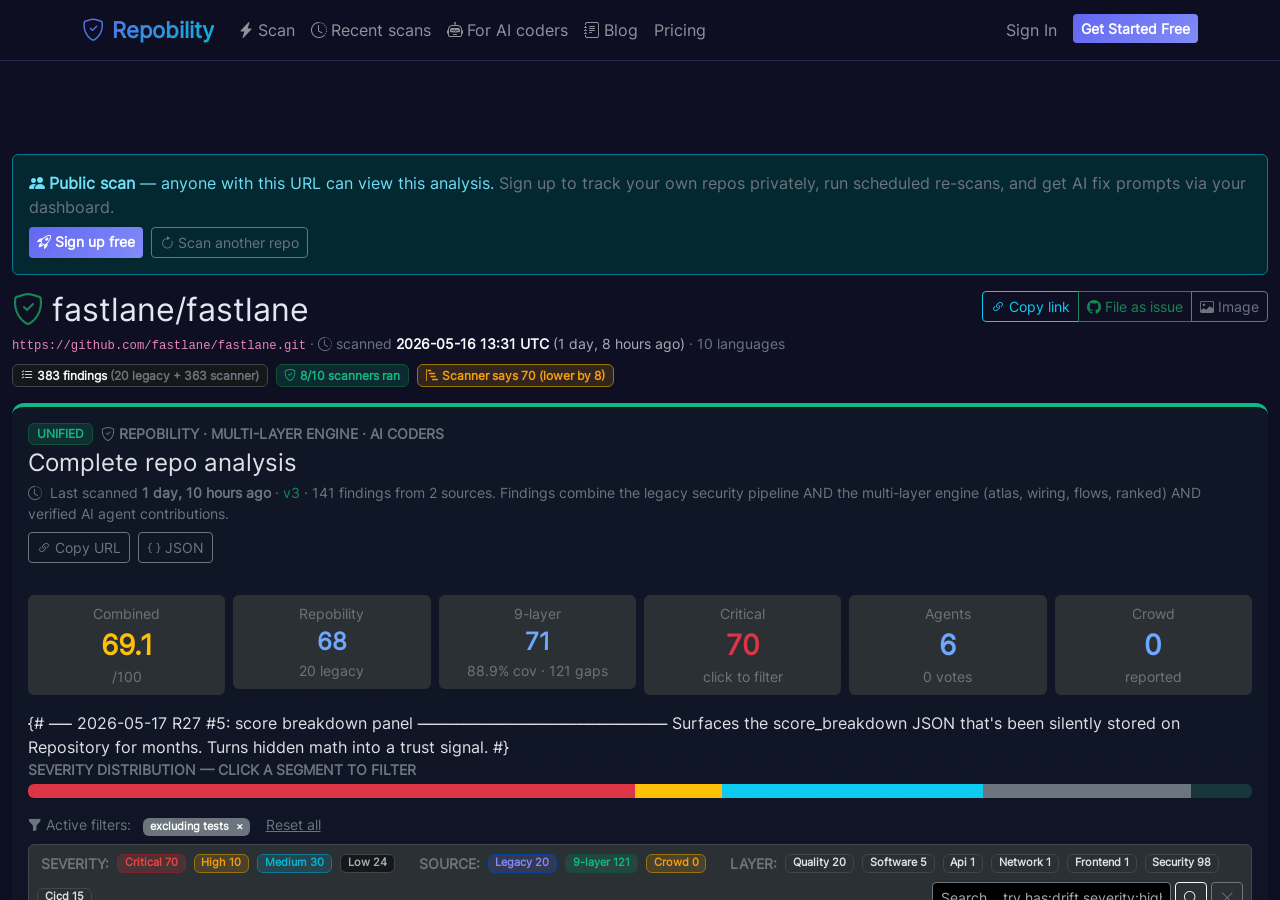Image resolution: width=1280 pixels, height=900 pixels.
Task: Click the 9-layer 71 score card
Action: tap(537, 642)
